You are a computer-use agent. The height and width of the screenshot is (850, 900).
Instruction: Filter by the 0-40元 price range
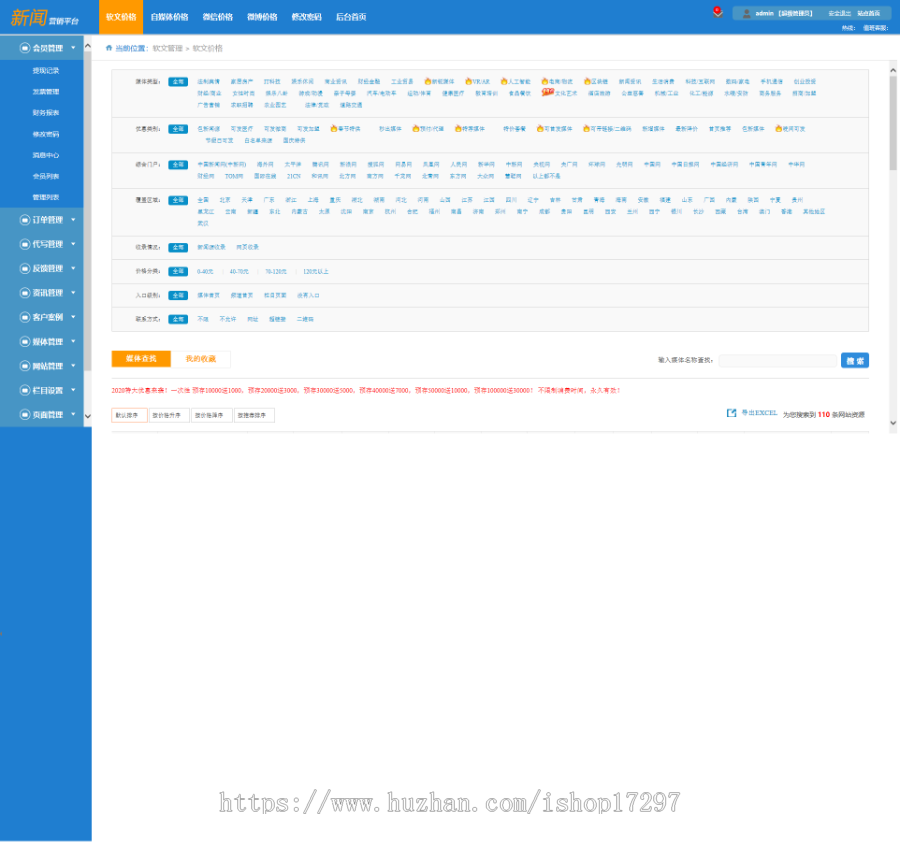205,272
